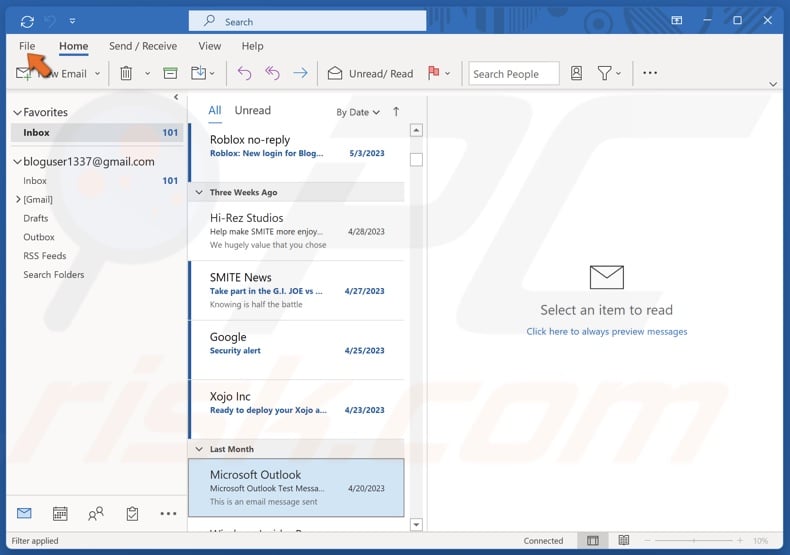The image size is (790, 555).
Task: Click the Forward arrow icon
Action: click(x=300, y=74)
